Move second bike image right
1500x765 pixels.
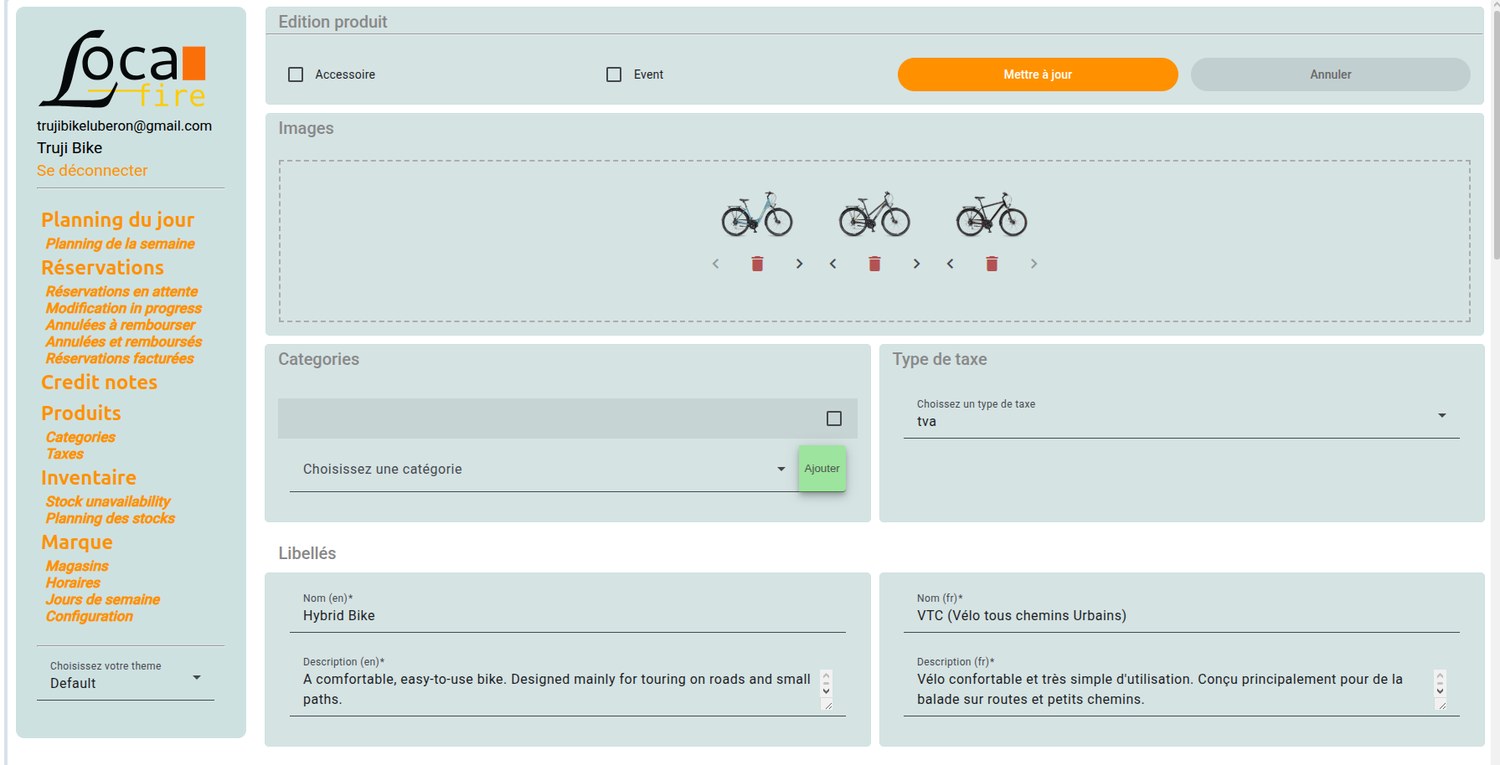pyautogui.click(x=916, y=264)
